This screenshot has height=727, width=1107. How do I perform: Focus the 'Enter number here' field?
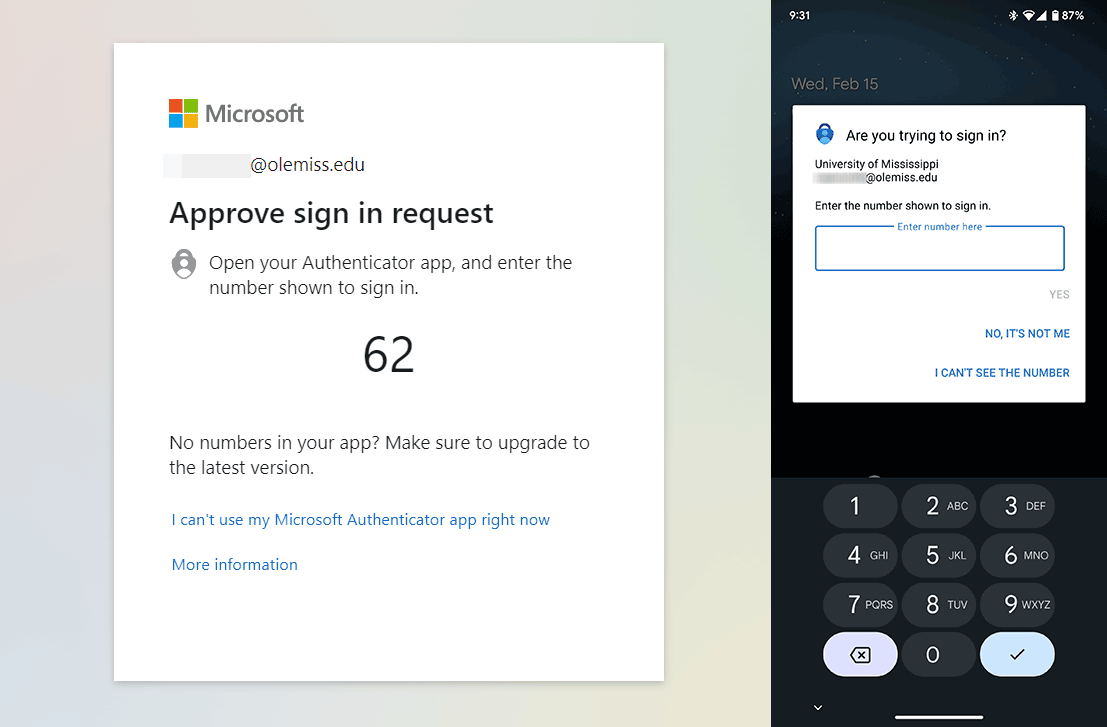pyautogui.click(x=939, y=248)
